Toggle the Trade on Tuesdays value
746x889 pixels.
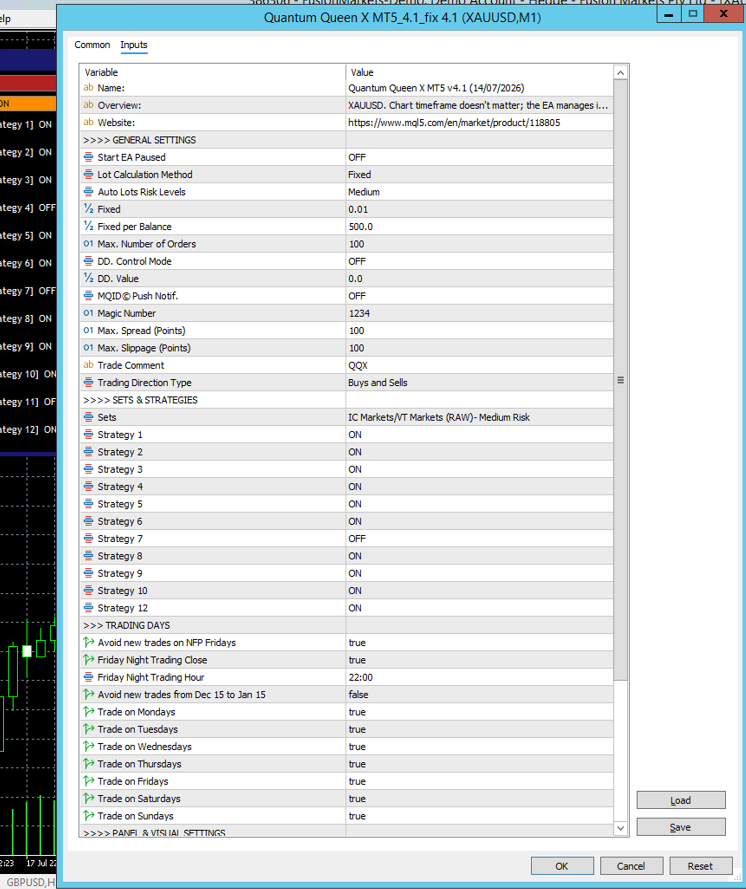[480, 729]
